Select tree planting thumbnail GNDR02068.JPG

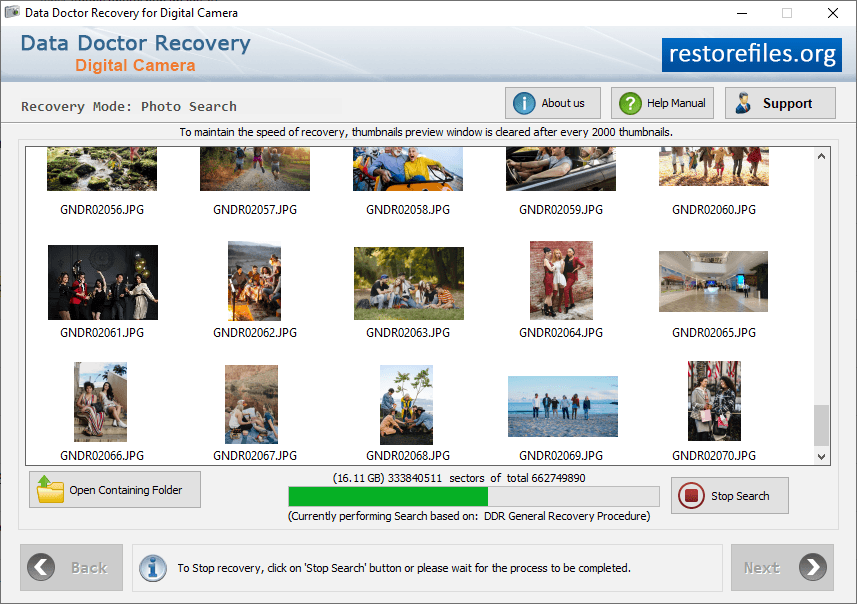[406, 405]
